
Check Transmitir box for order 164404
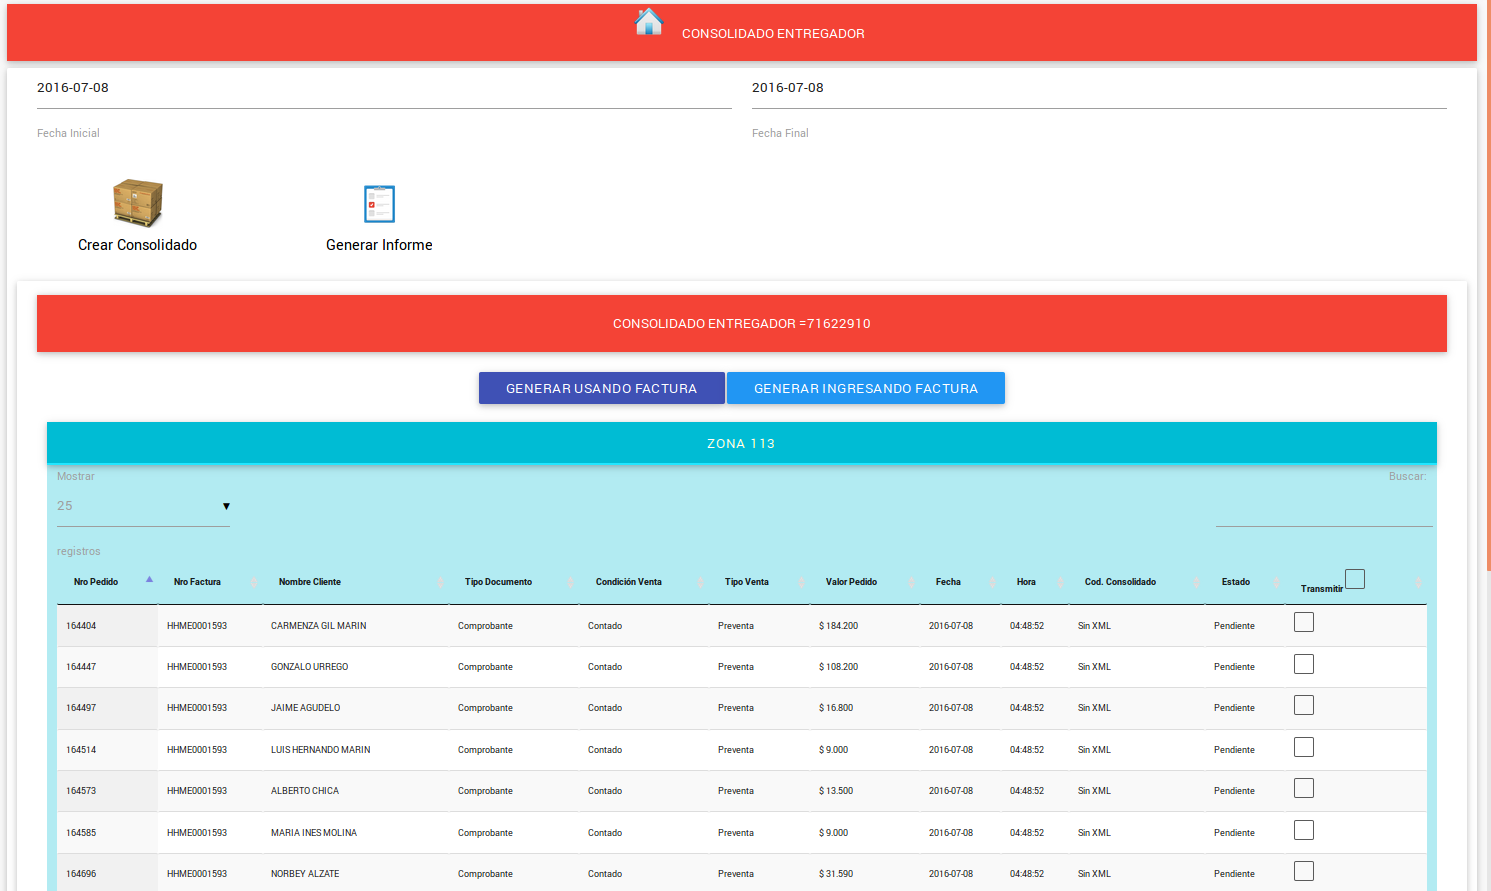pyautogui.click(x=1304, y=622)
